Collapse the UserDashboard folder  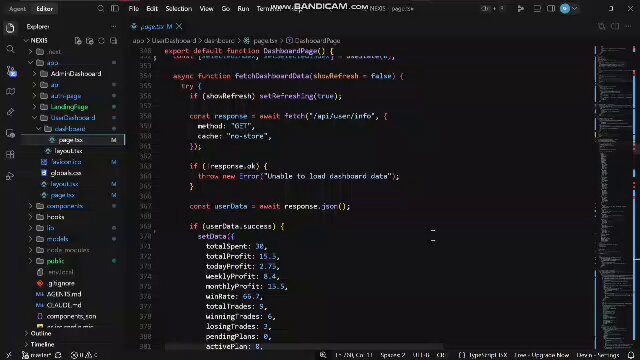[35, 118]
